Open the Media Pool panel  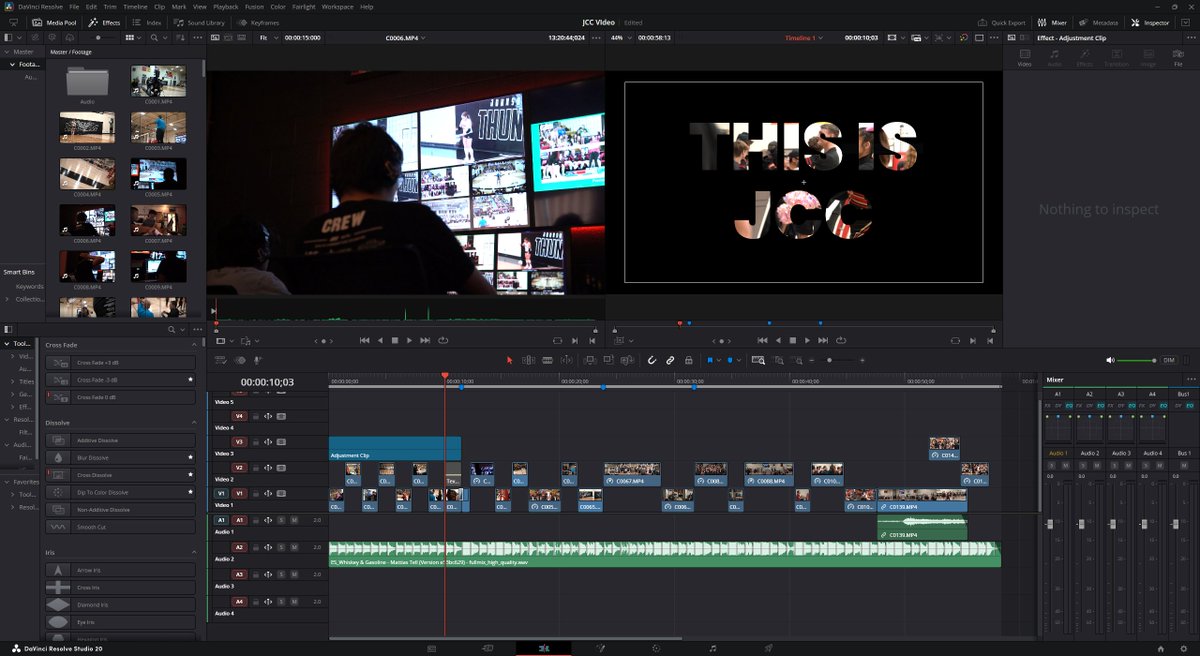pos(52,22)
